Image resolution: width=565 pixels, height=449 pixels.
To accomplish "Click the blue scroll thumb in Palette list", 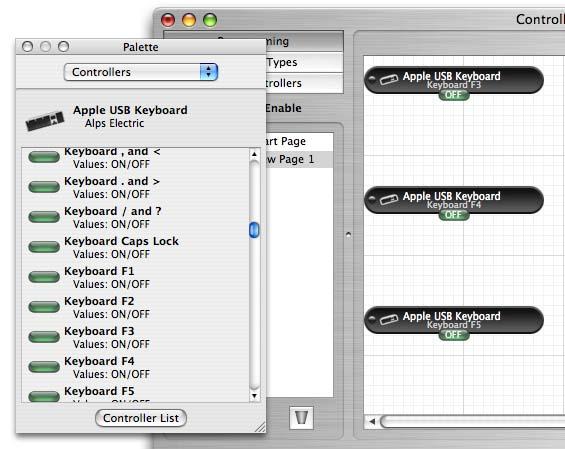I will coord(254,230).
